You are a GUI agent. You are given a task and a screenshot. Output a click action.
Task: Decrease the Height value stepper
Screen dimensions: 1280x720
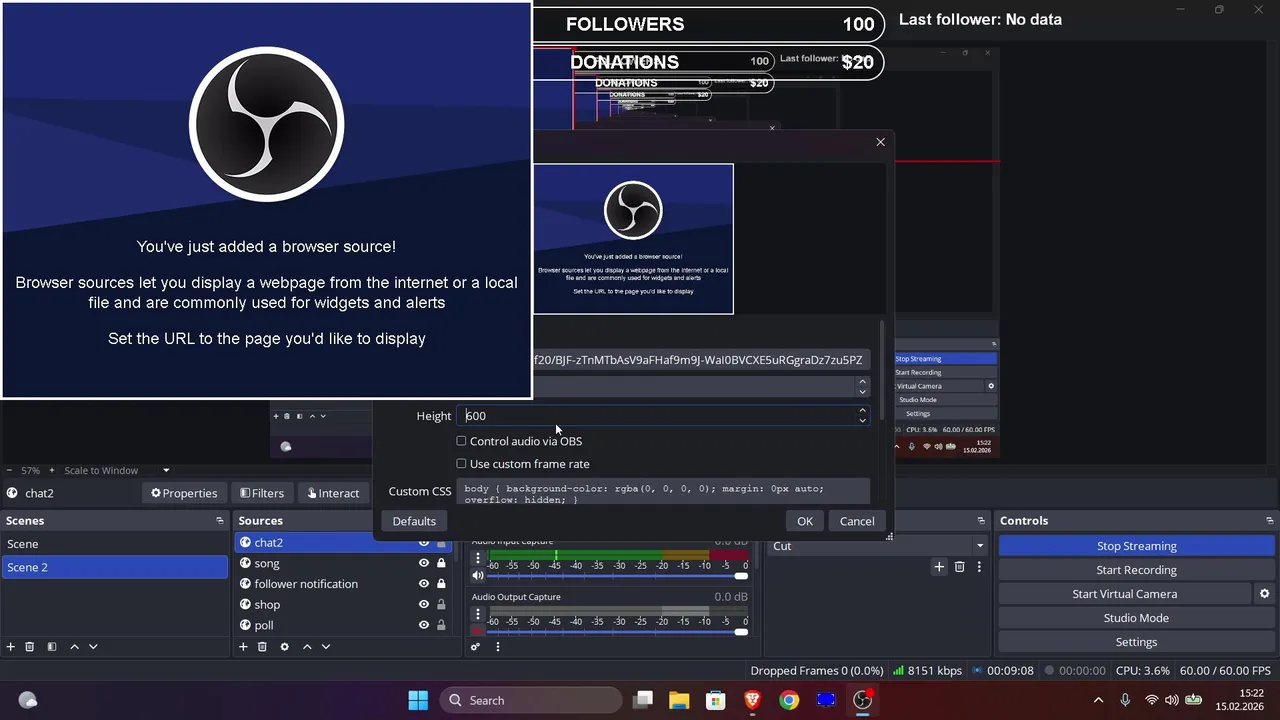click(x=862, y=421)
